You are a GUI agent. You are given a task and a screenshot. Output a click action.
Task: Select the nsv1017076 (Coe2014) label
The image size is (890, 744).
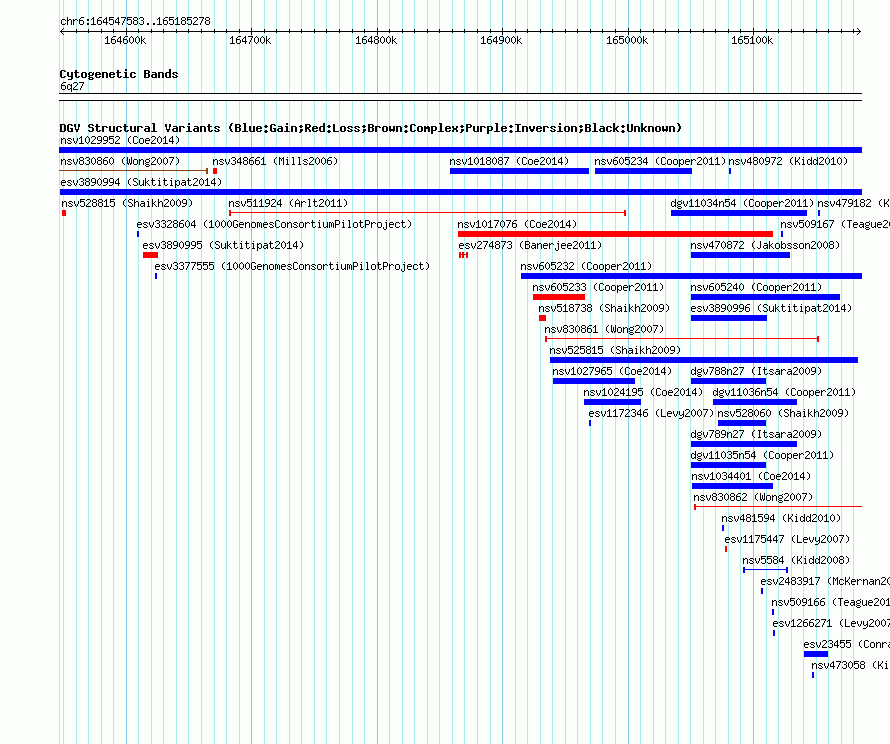pyautogui.click(x=517, y=224)
